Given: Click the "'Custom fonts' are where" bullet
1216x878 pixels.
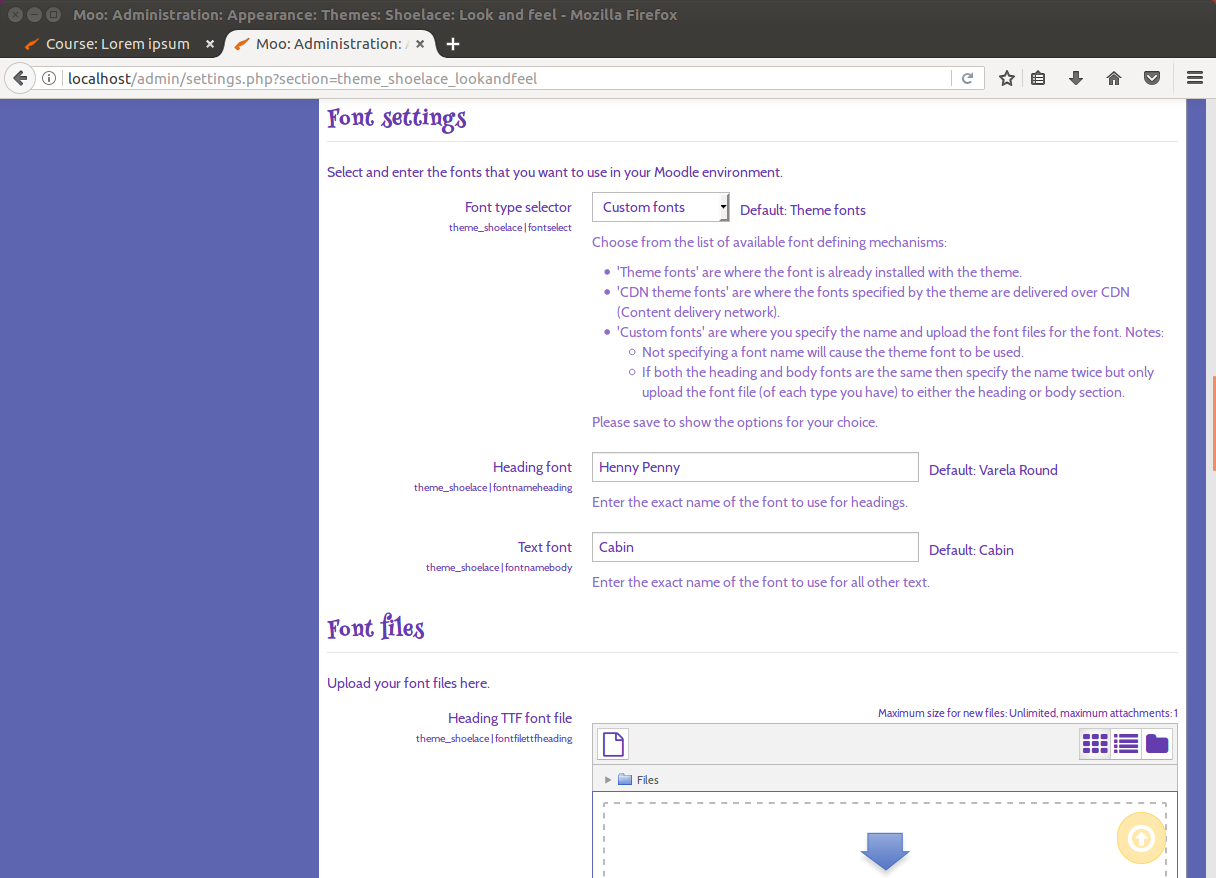Looking at the screenshot, I should pyautogui.click(x=890, y=332).
